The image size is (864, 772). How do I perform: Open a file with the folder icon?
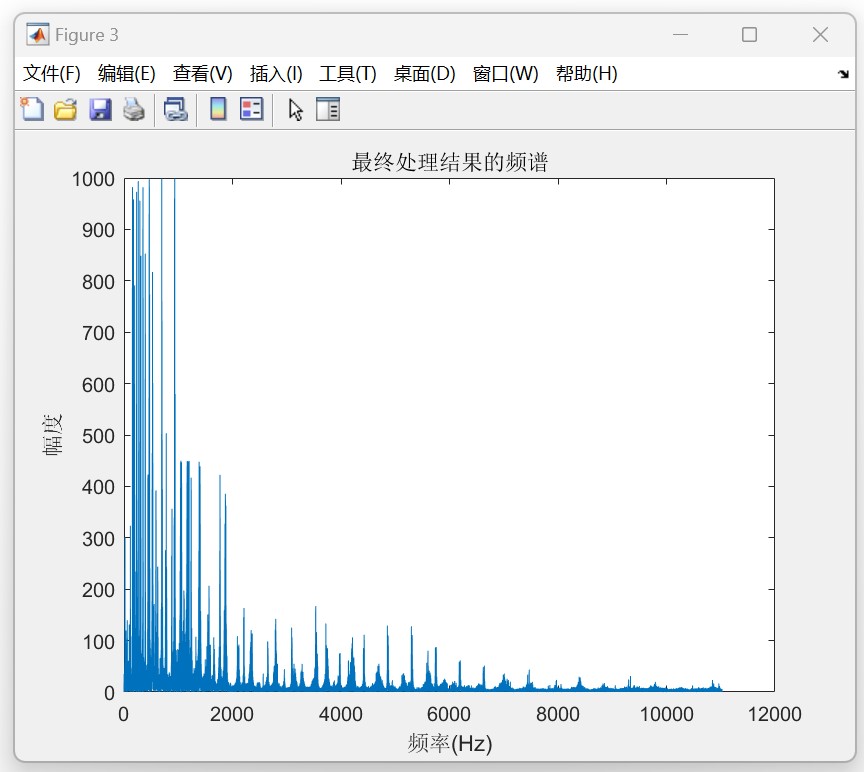[66, 109]
